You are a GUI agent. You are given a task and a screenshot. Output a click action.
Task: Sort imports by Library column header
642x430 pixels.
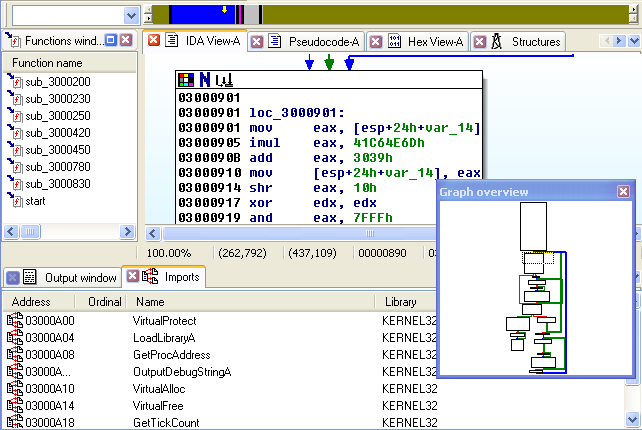(402, 301)
